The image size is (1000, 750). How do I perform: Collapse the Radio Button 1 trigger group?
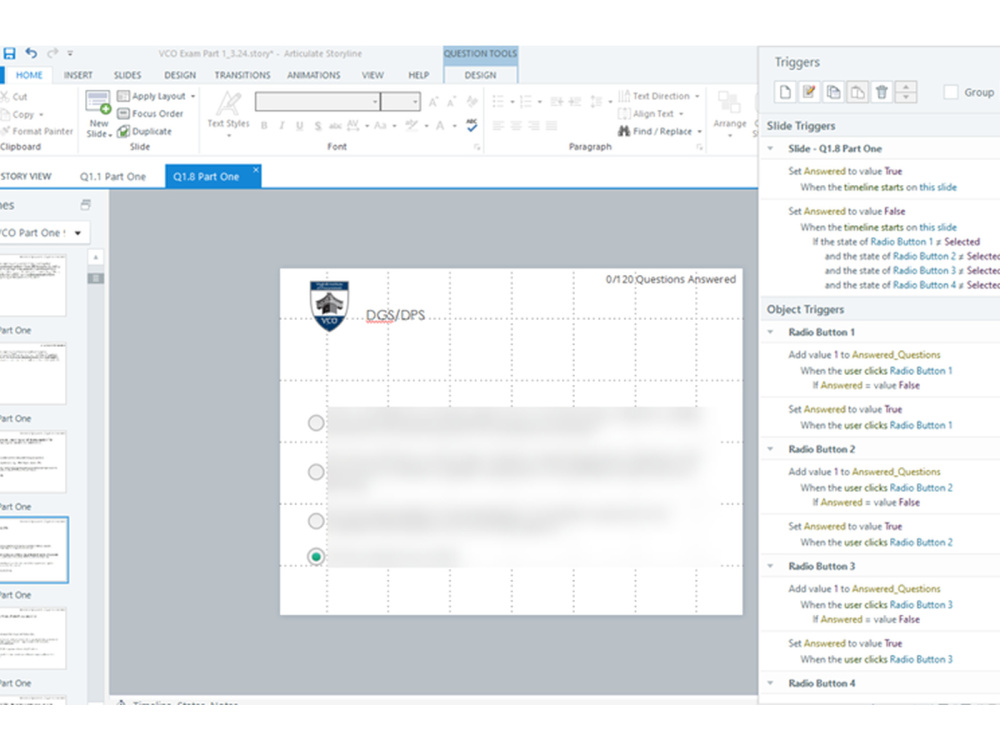pos(770,332)
